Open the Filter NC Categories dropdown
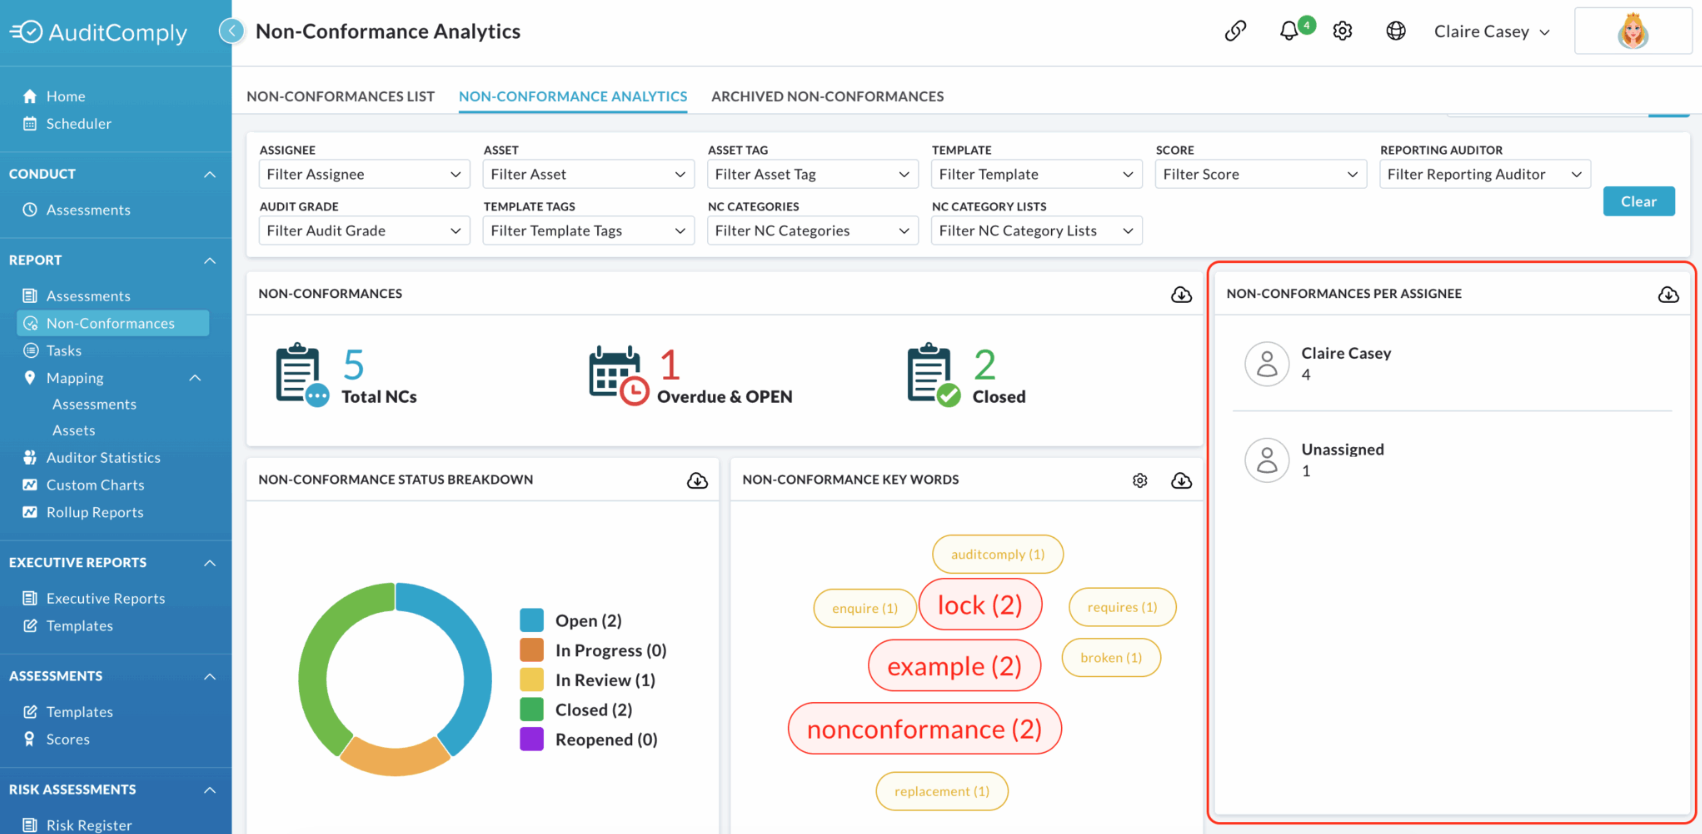1702x834 pixels. [812, 230]
